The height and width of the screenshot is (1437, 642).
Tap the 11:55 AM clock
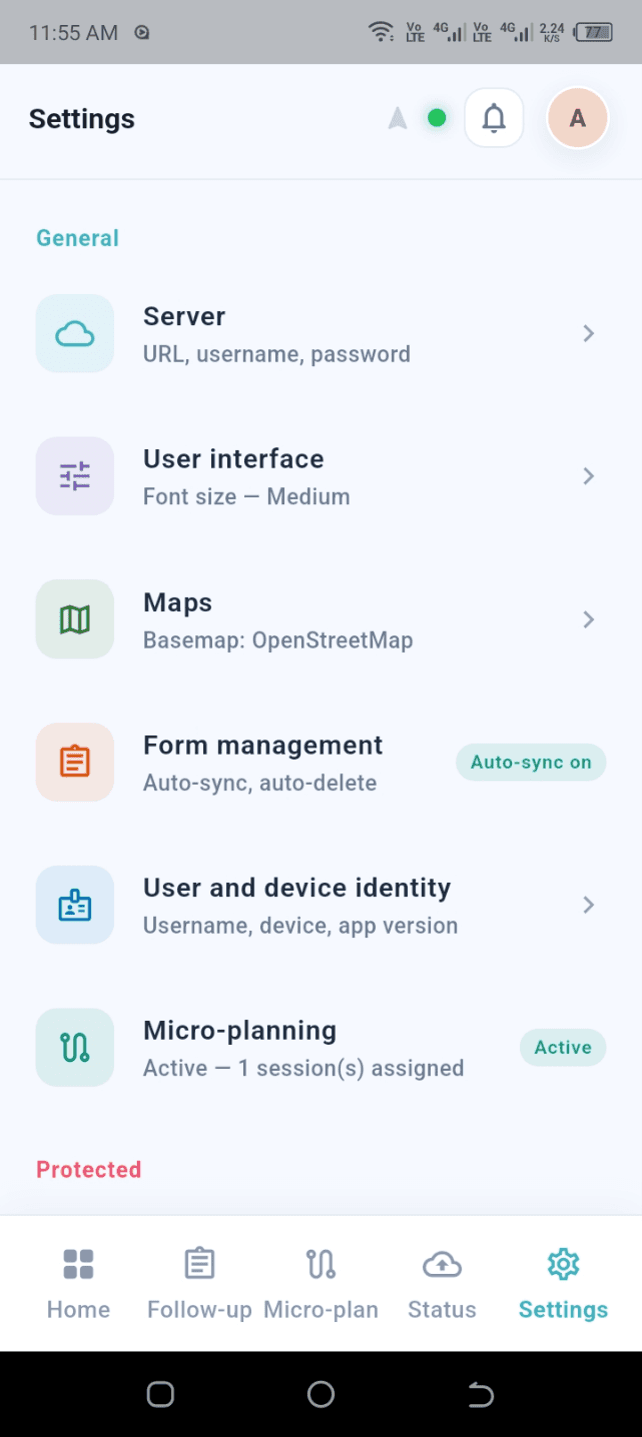(73, 32)
